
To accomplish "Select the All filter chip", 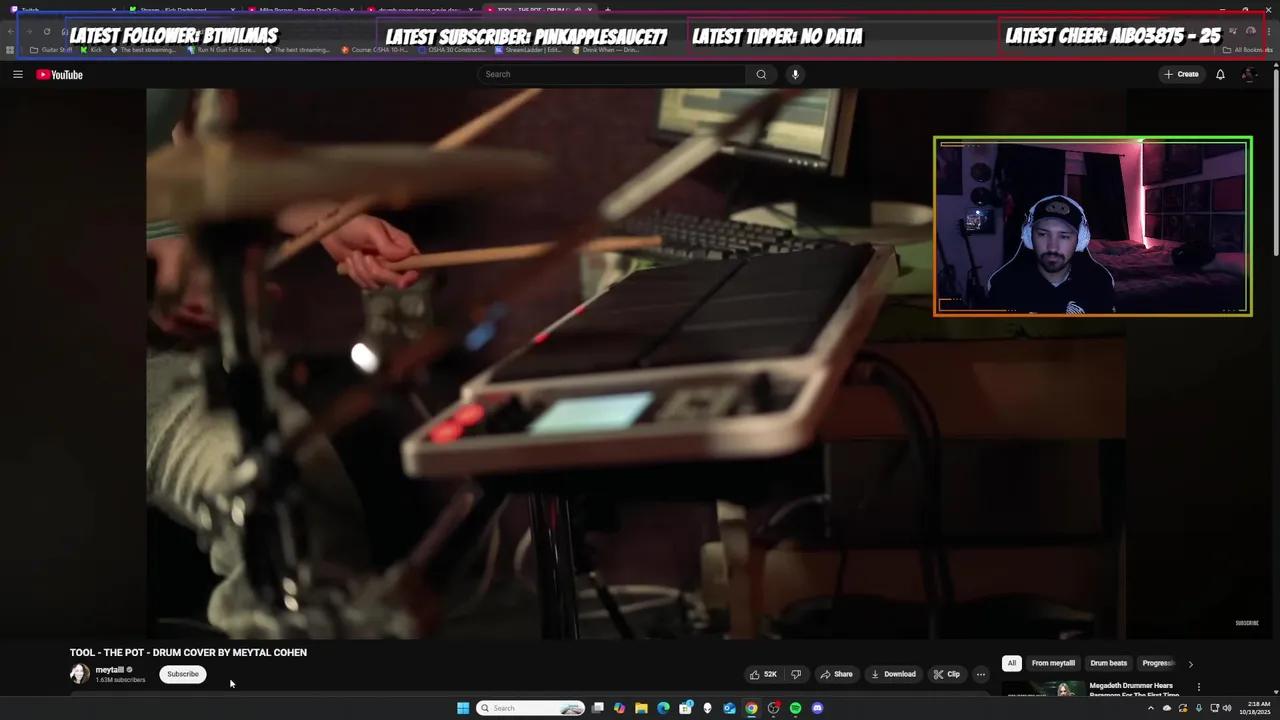I will point(1012,663).
